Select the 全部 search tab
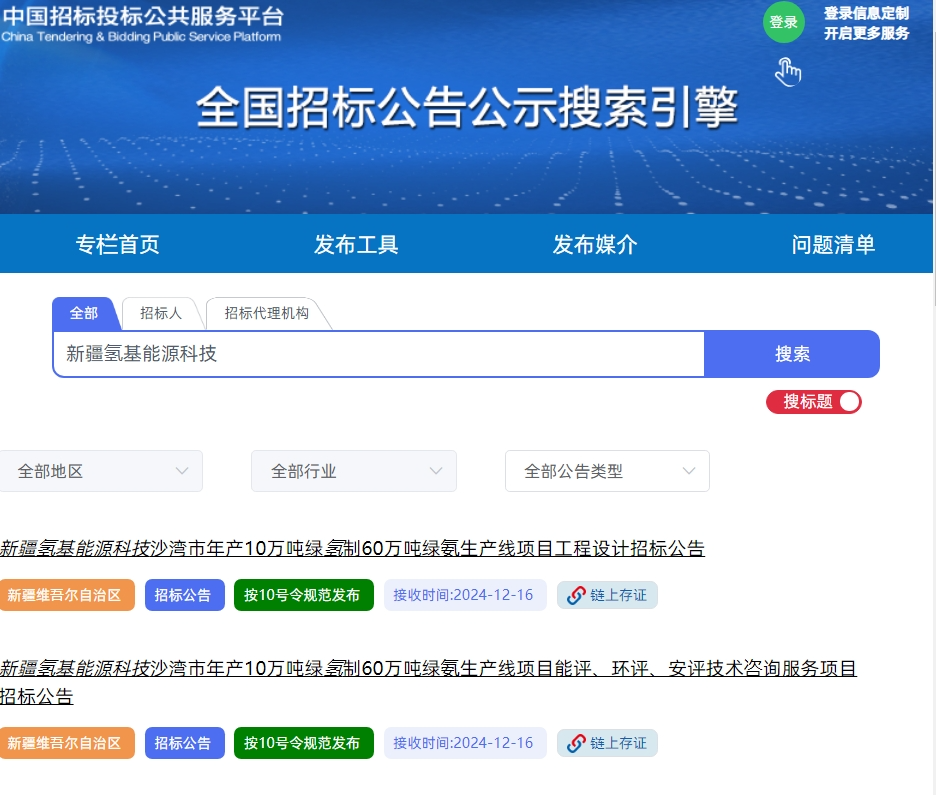Viewport: 936px width, 795px height. (x=84, y=313)
